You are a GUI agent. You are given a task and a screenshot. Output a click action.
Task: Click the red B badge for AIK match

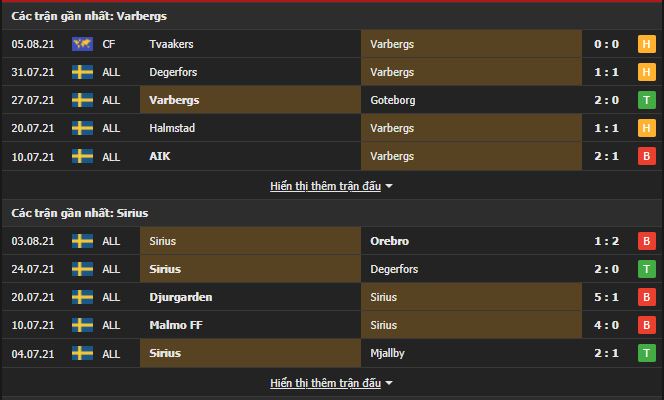pyautogui.click(x=646, y=157)
